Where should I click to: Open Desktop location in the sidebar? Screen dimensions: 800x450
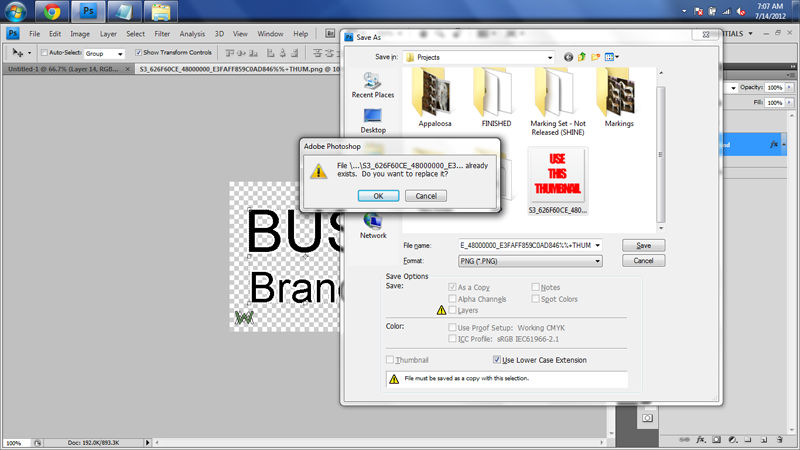pyautogui.click(x=373, y=121)
